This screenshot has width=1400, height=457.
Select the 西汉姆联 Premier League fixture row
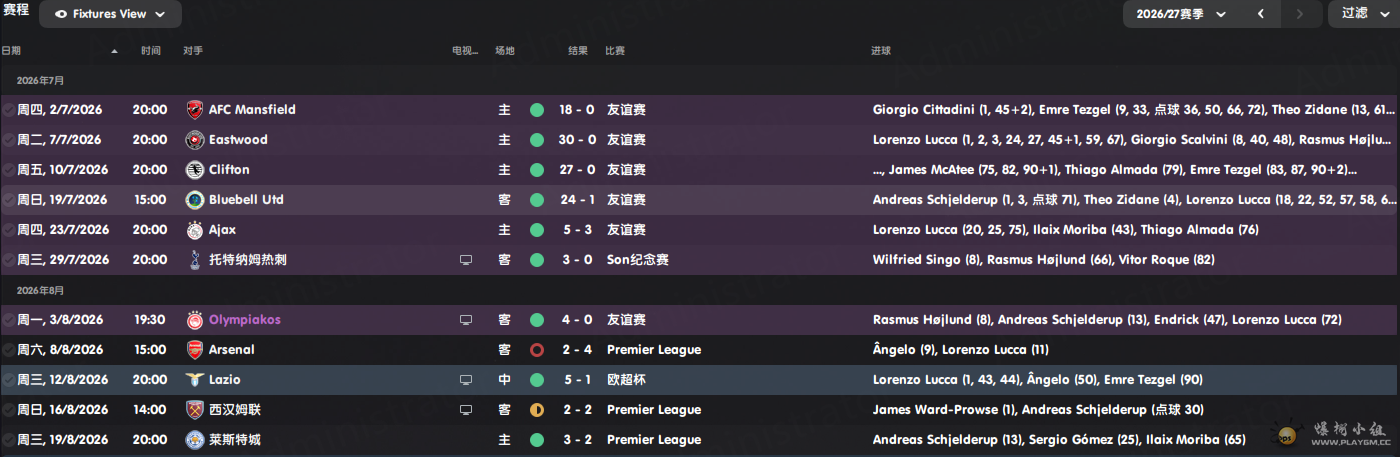click(x=700, y=410)
